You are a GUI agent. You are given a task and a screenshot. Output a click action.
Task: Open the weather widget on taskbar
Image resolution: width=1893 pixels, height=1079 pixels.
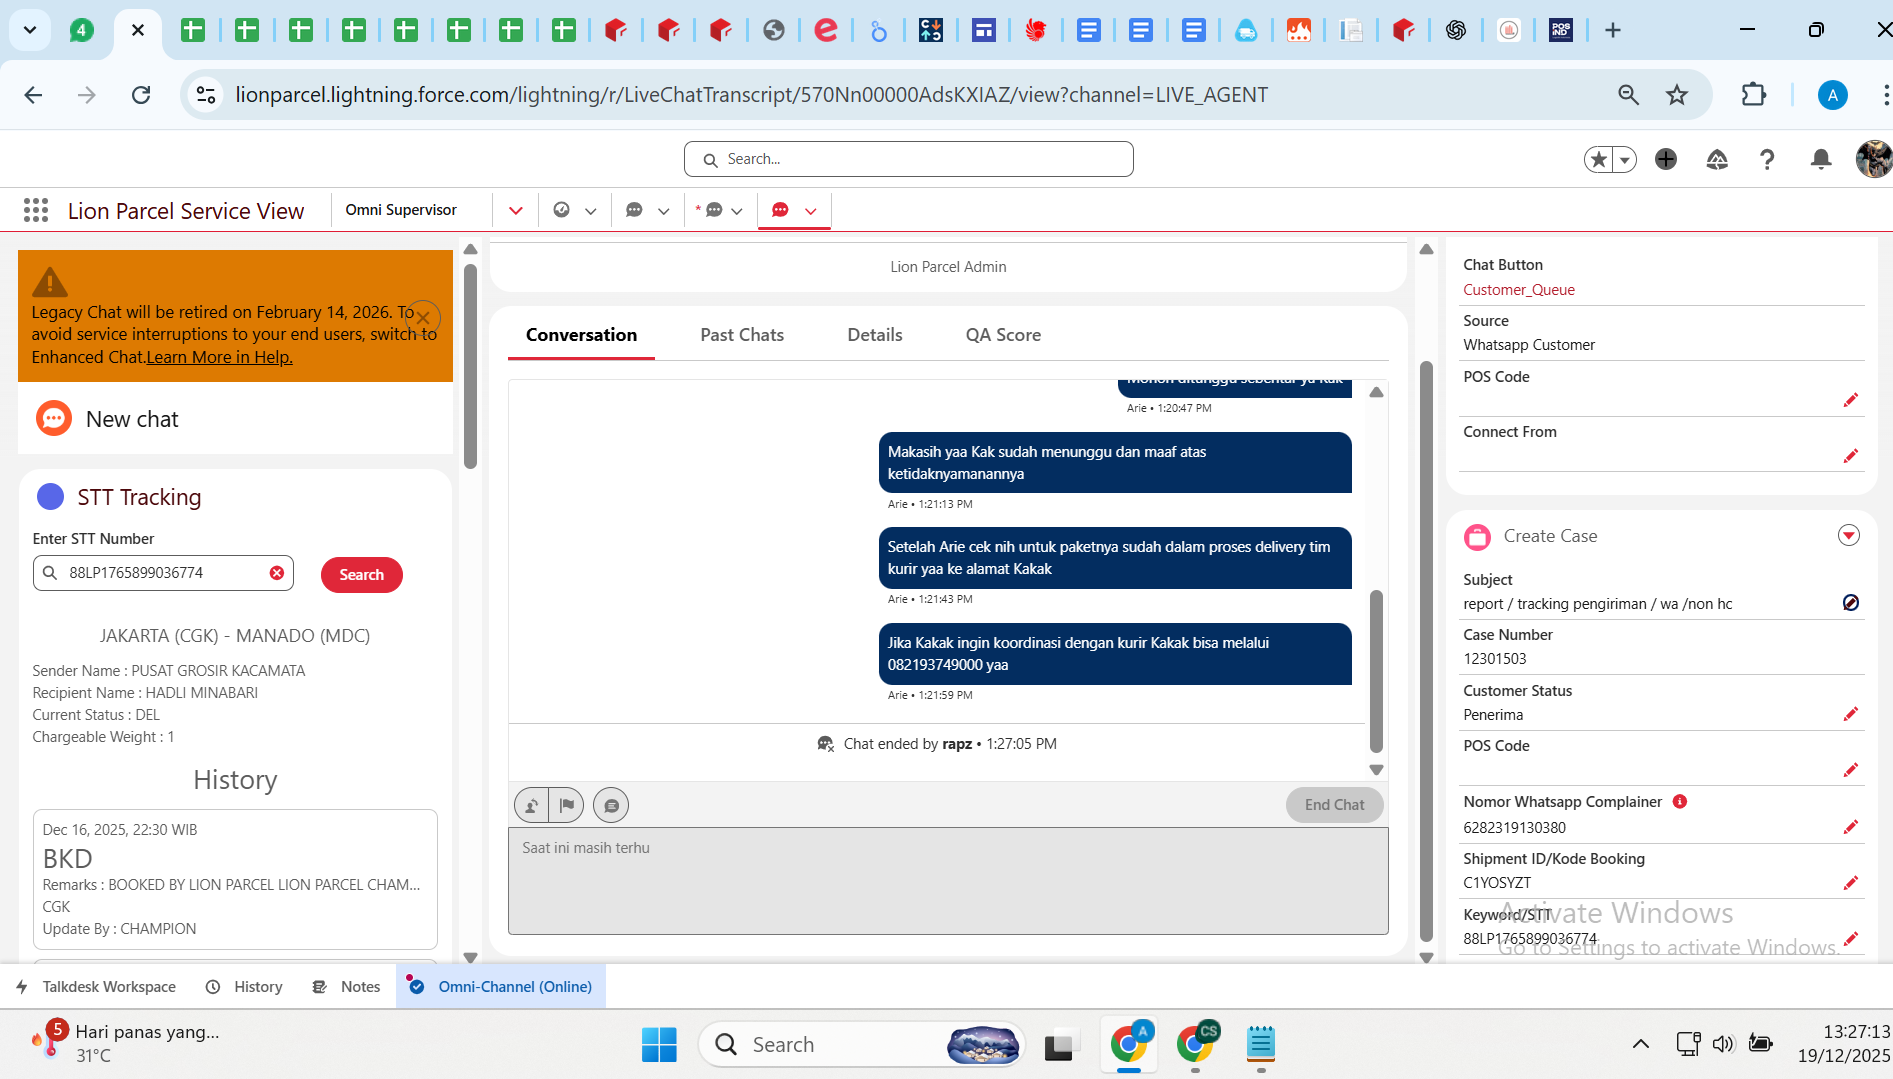[x=125, y=1044]
